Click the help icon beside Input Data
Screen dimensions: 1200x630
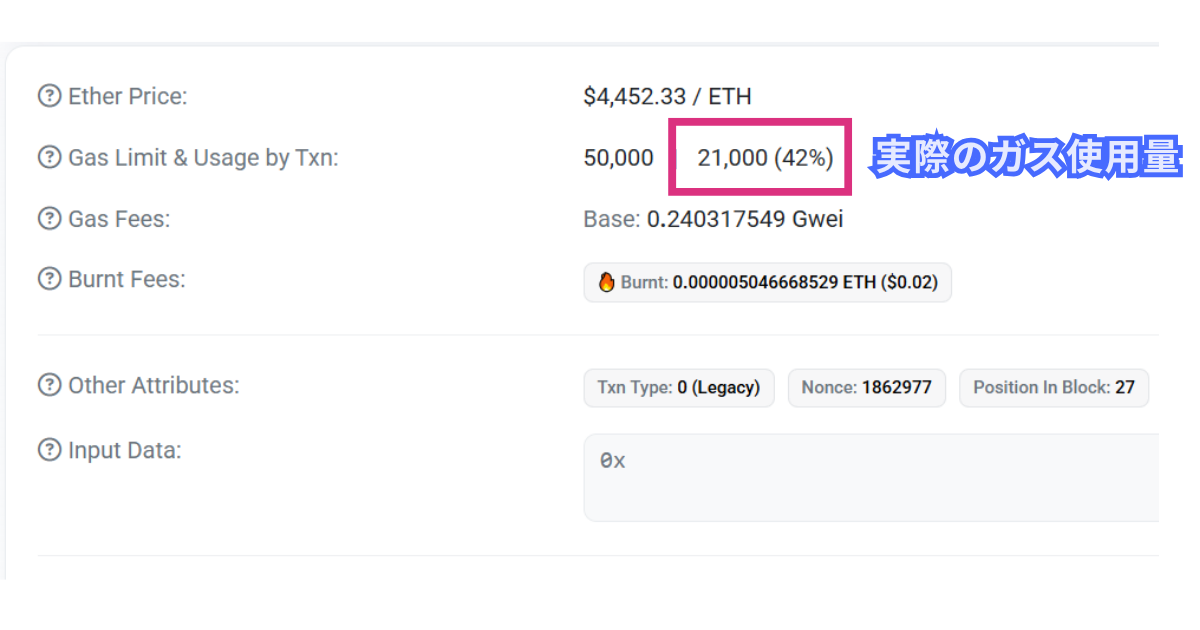pos(49,450)
